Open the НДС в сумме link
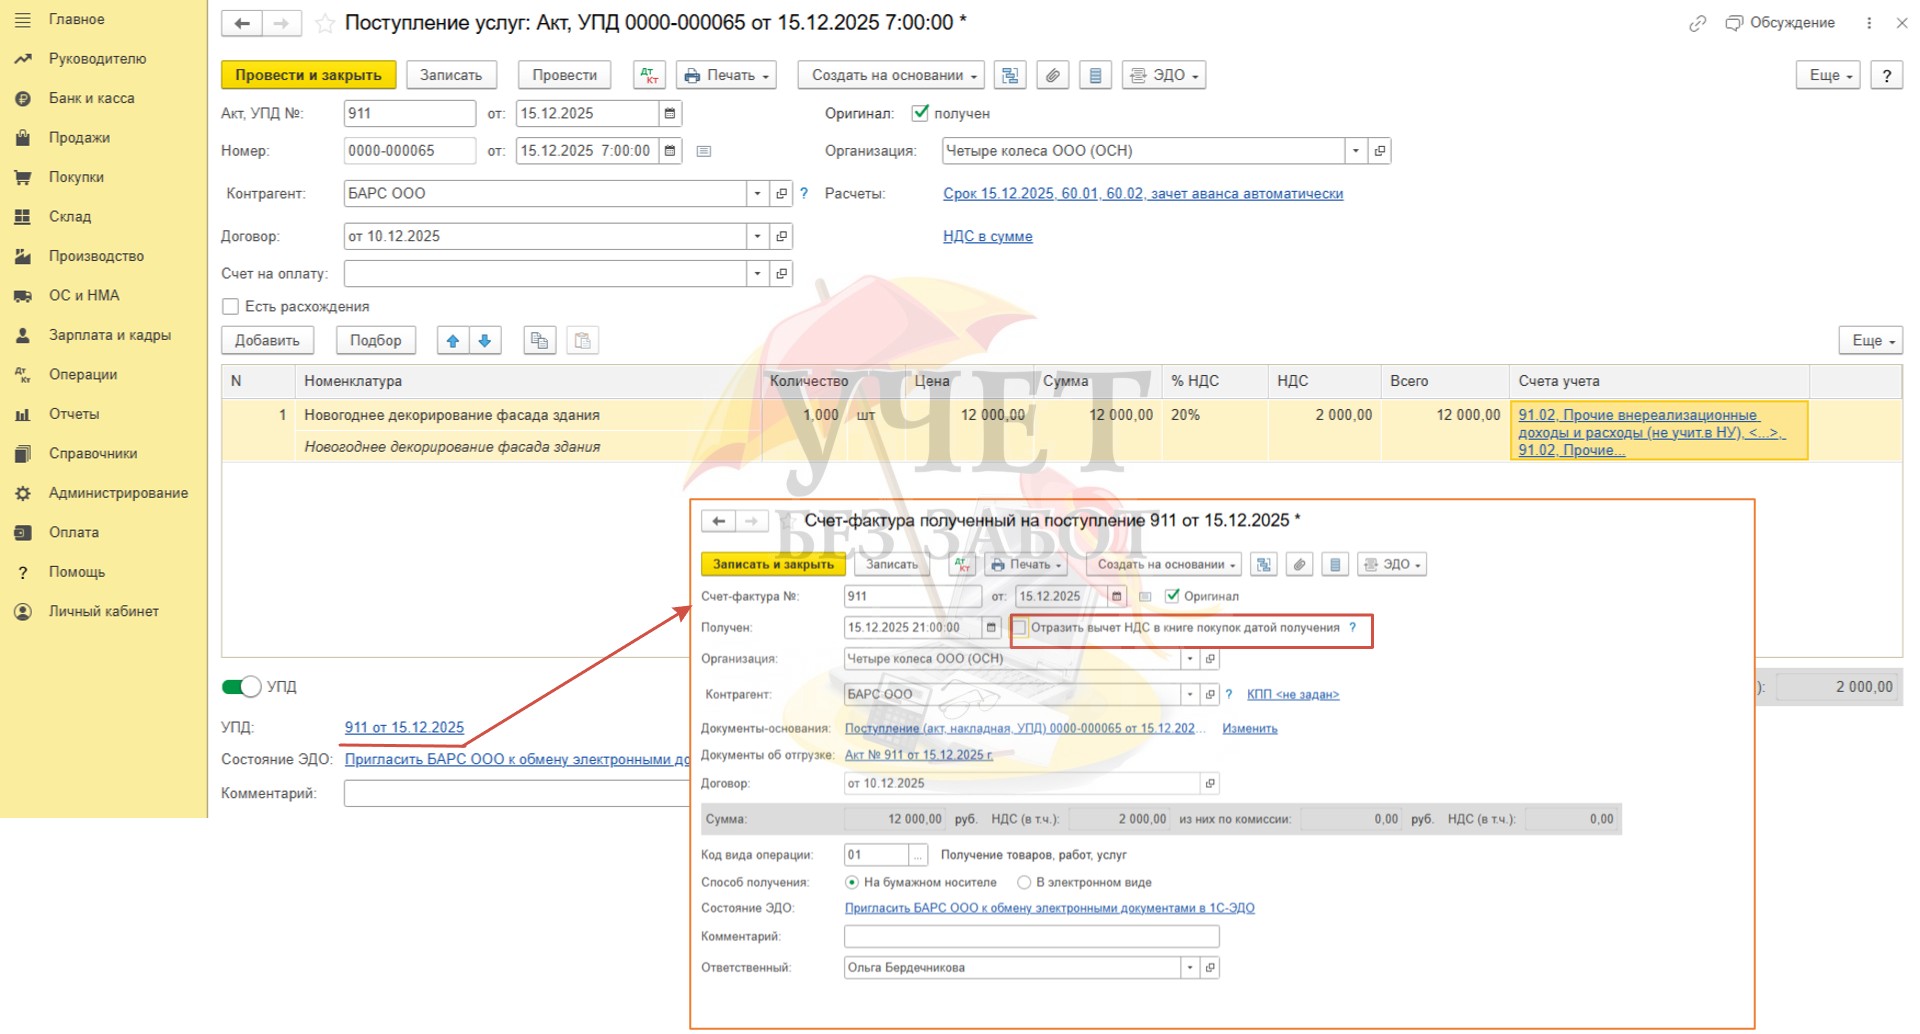1920x1034 pixels. [987, 237]
